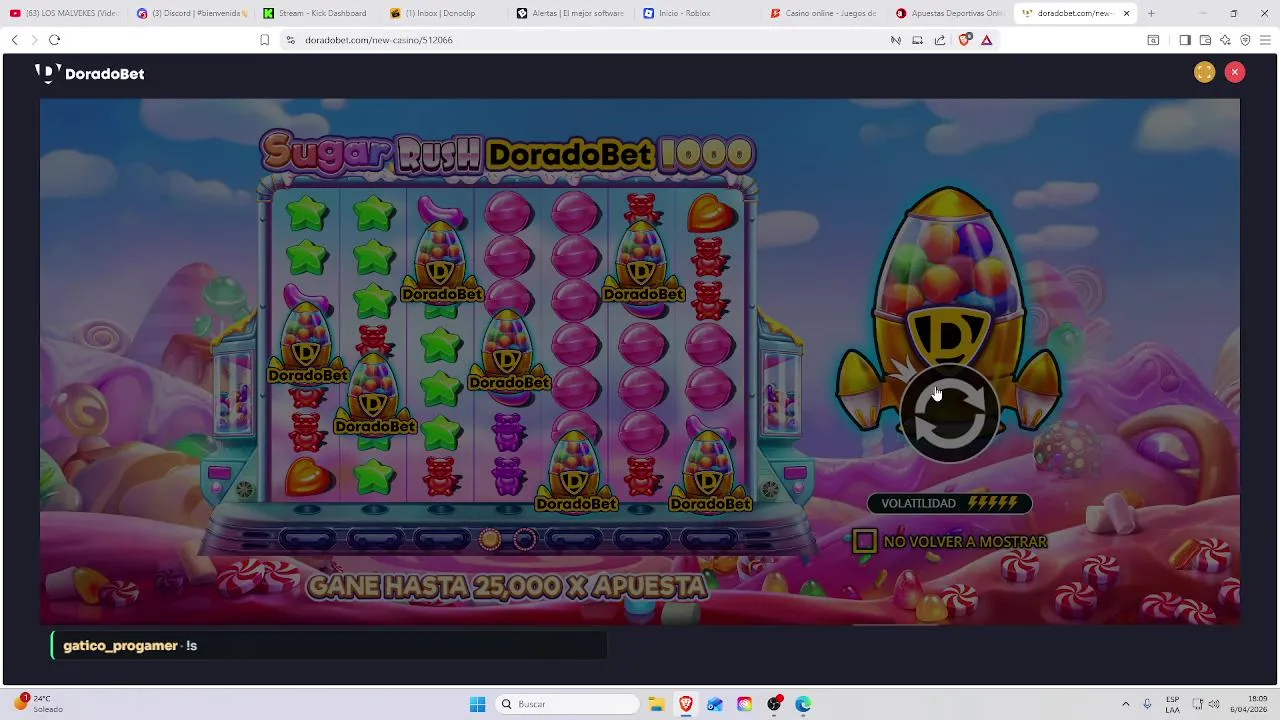Click the network tray icon
Image resolution: width=1280 pixels, height=720 pixels.
coord(1197,704)
